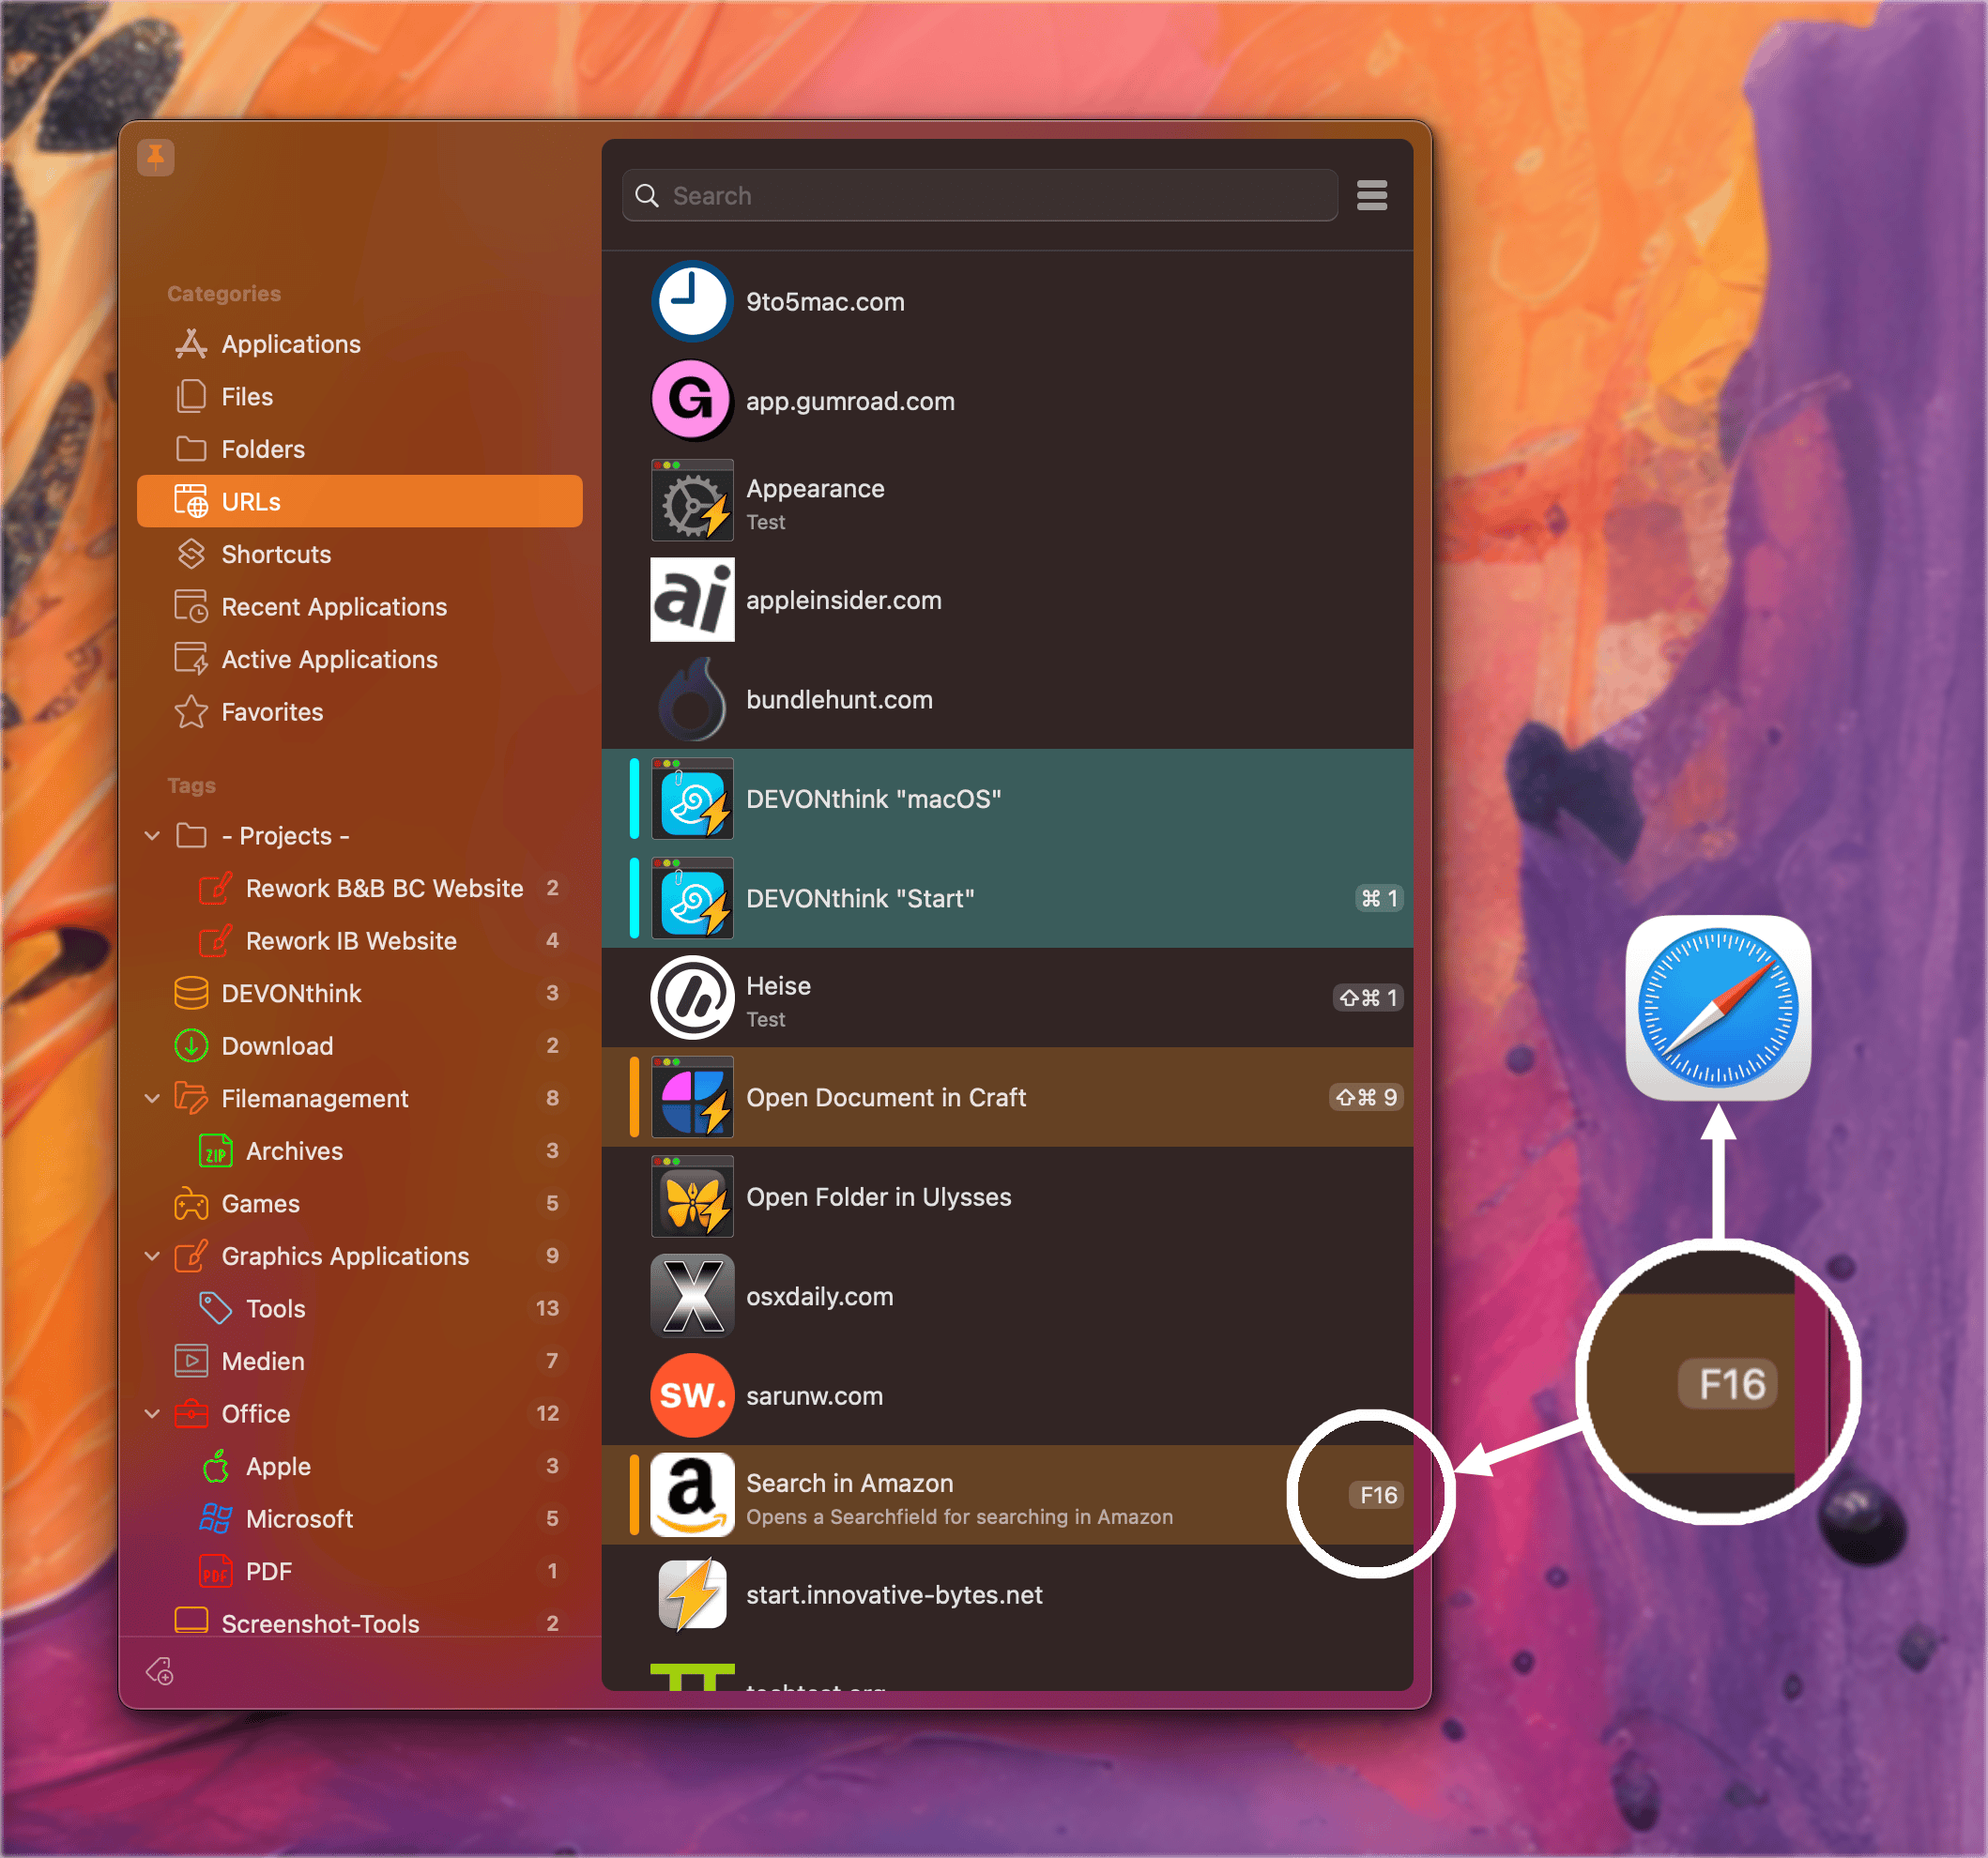Click the Filemanagement folder icon
Image resolution: width=1988 pixels, height=1858 pixels.
click(x=191, y=1098)
